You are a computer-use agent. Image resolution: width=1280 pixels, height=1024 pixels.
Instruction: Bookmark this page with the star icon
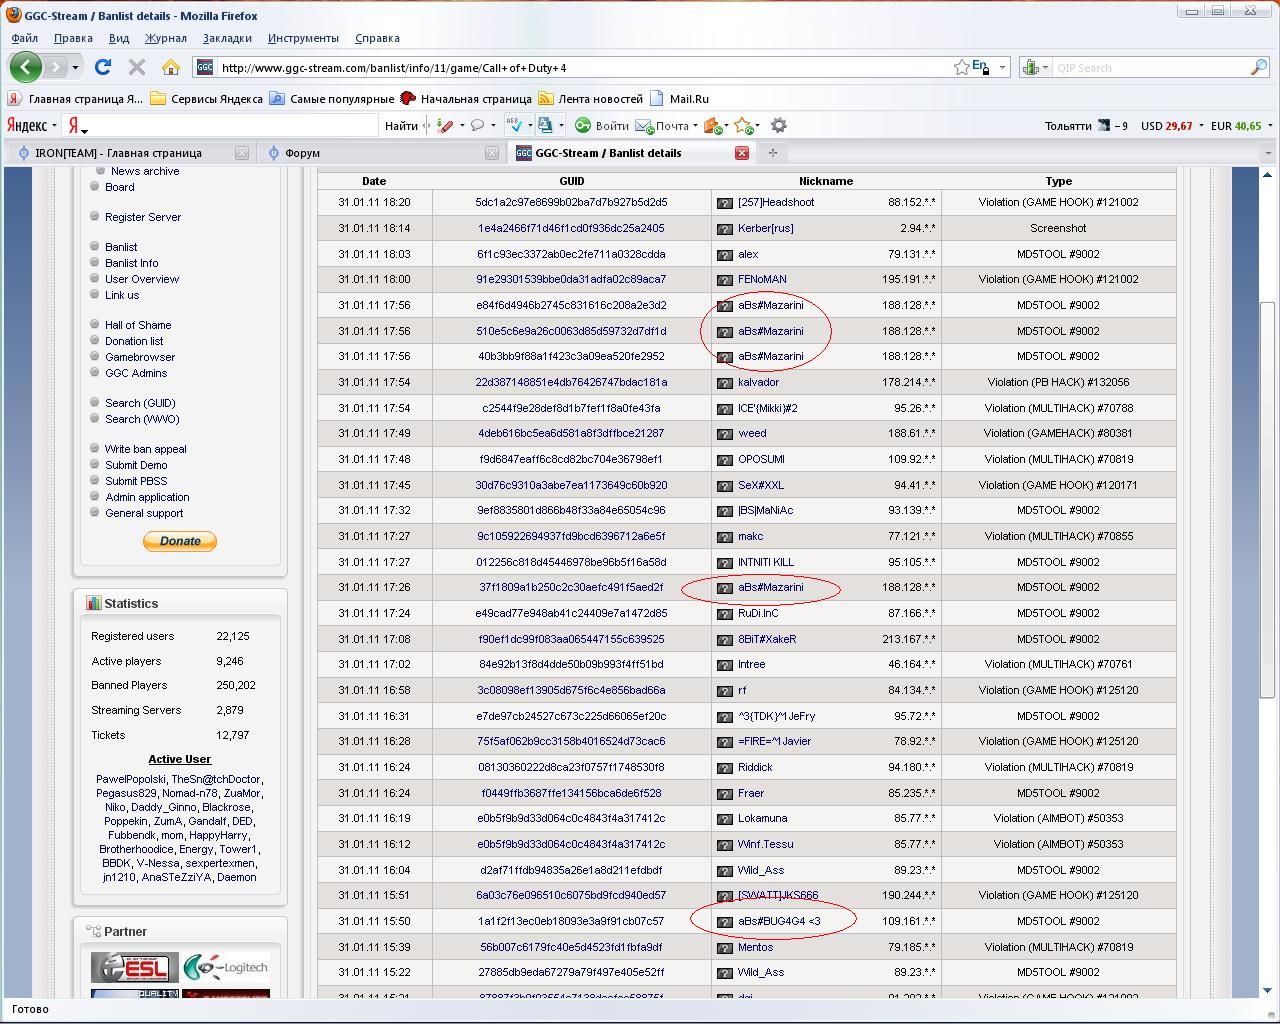click(x=961, y=67)
